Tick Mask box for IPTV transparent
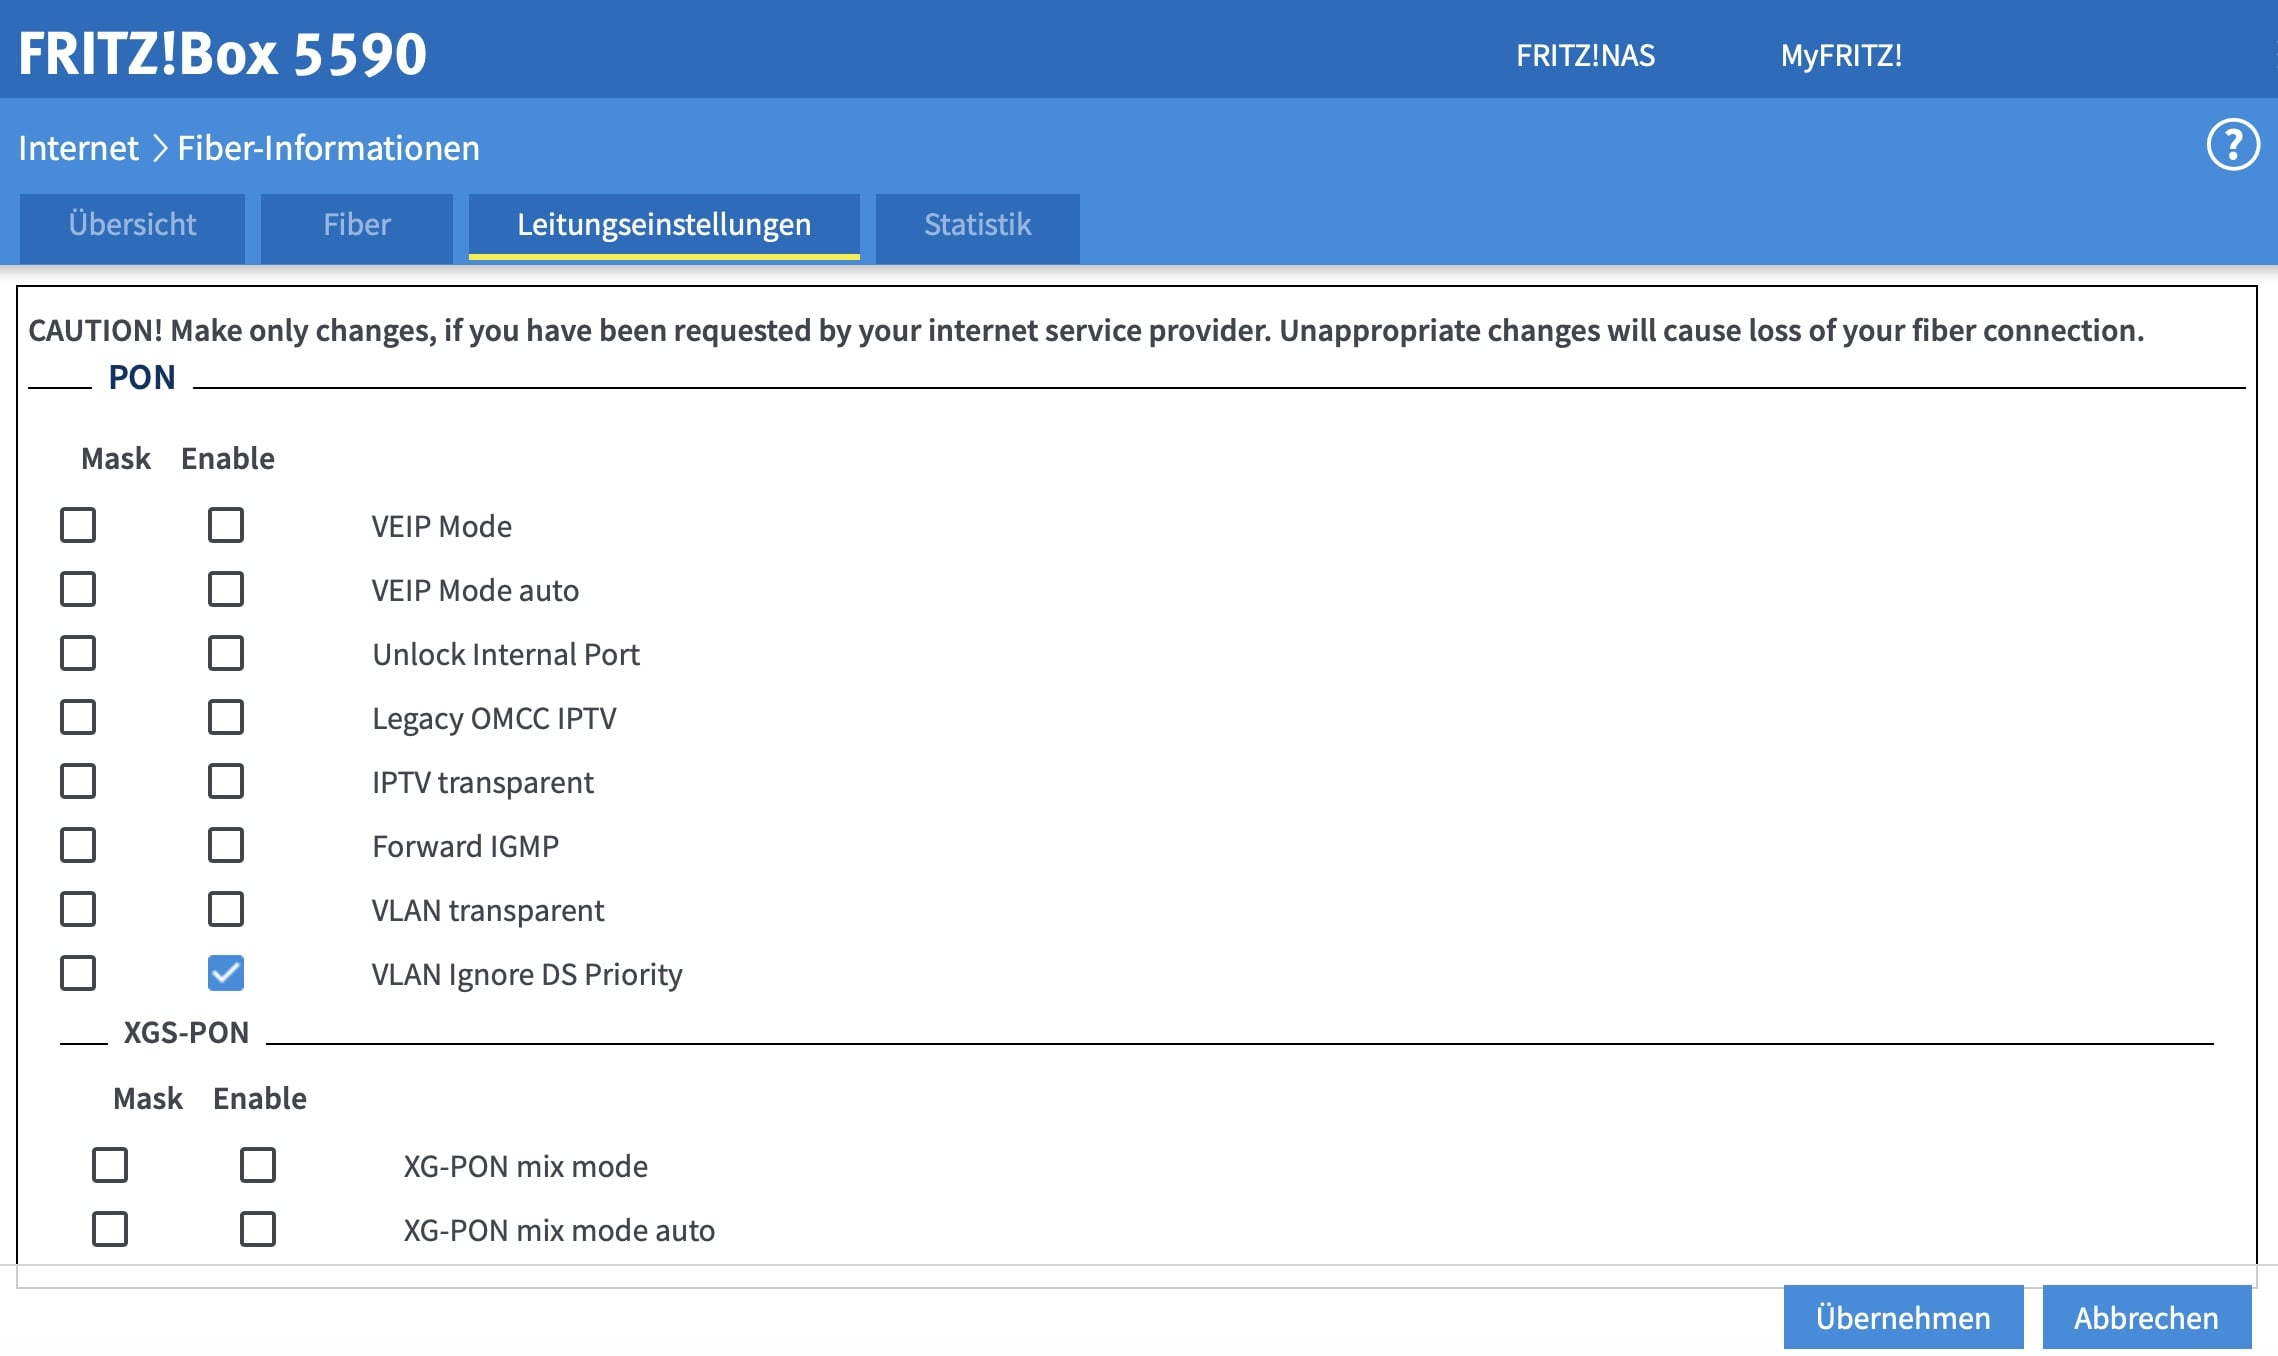 click(78, 781)
